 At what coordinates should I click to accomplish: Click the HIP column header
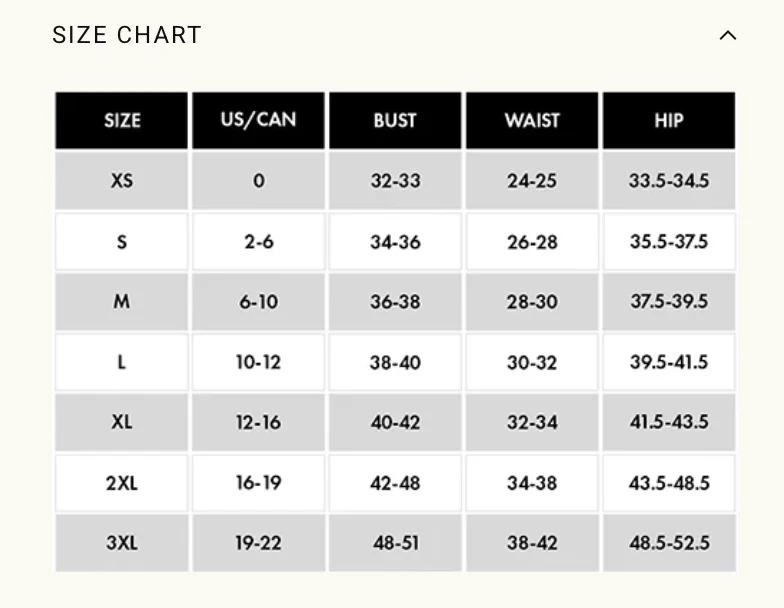pyautogui.click(x=669, y=120)
